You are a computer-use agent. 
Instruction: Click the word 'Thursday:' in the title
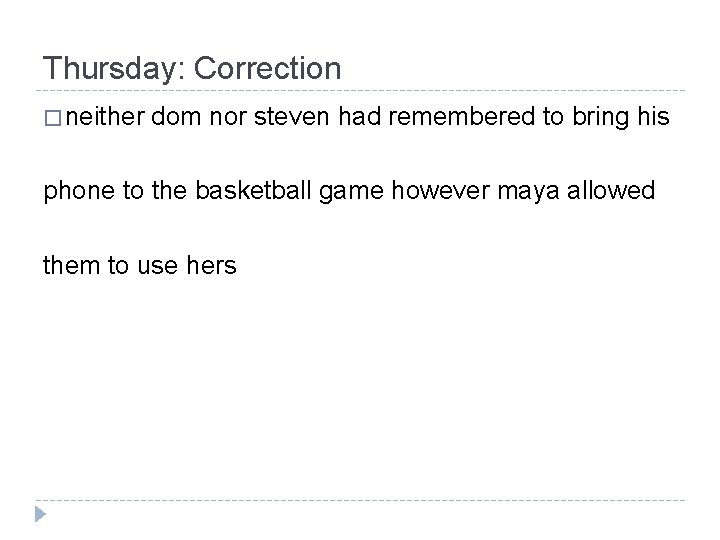[115, 68]
